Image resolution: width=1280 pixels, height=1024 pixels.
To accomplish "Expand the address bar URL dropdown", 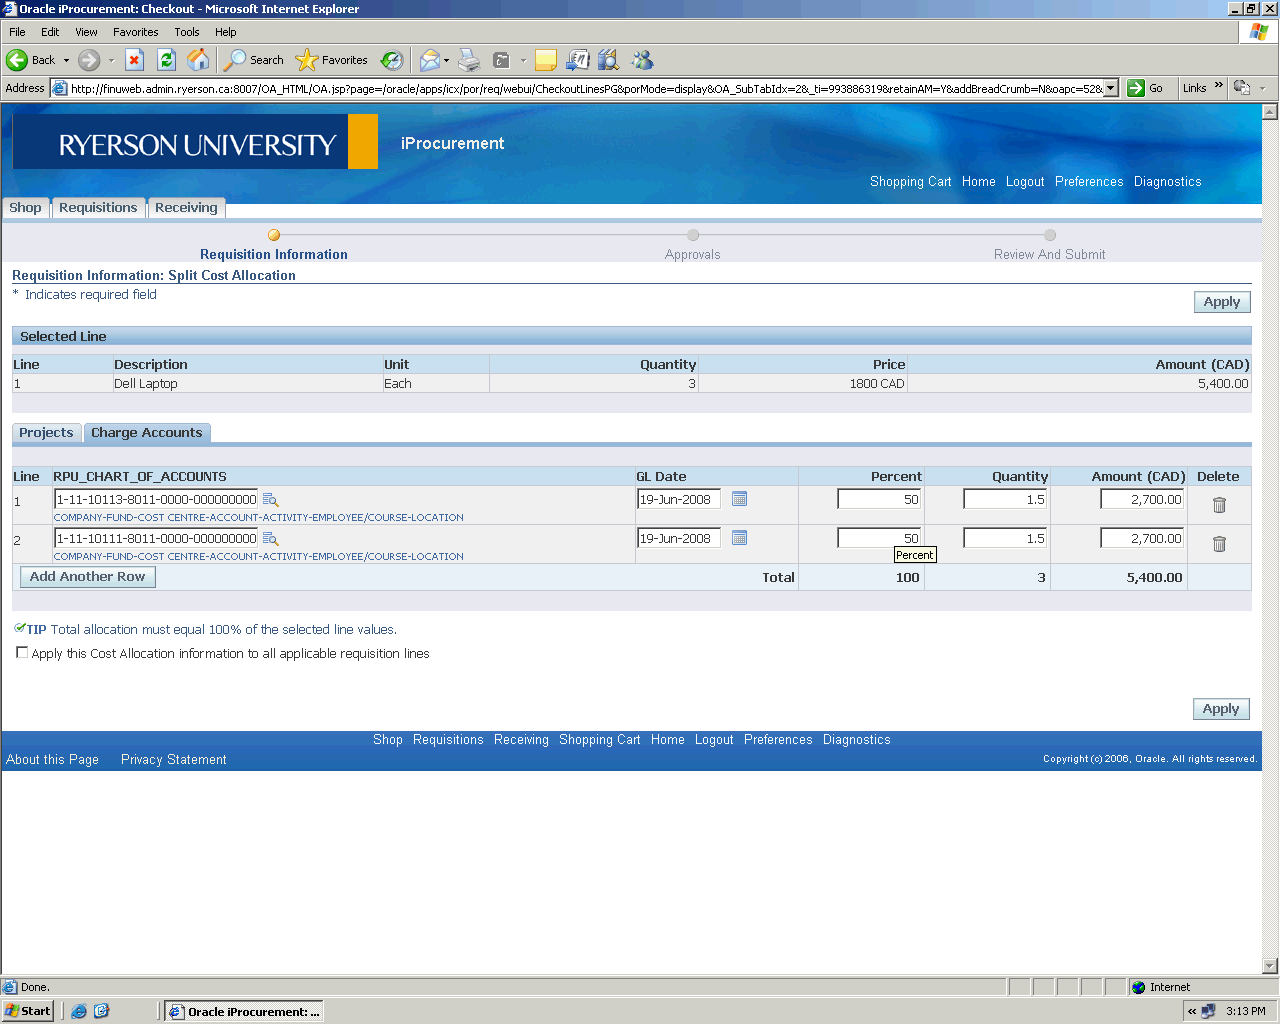I will [1110, 88].
